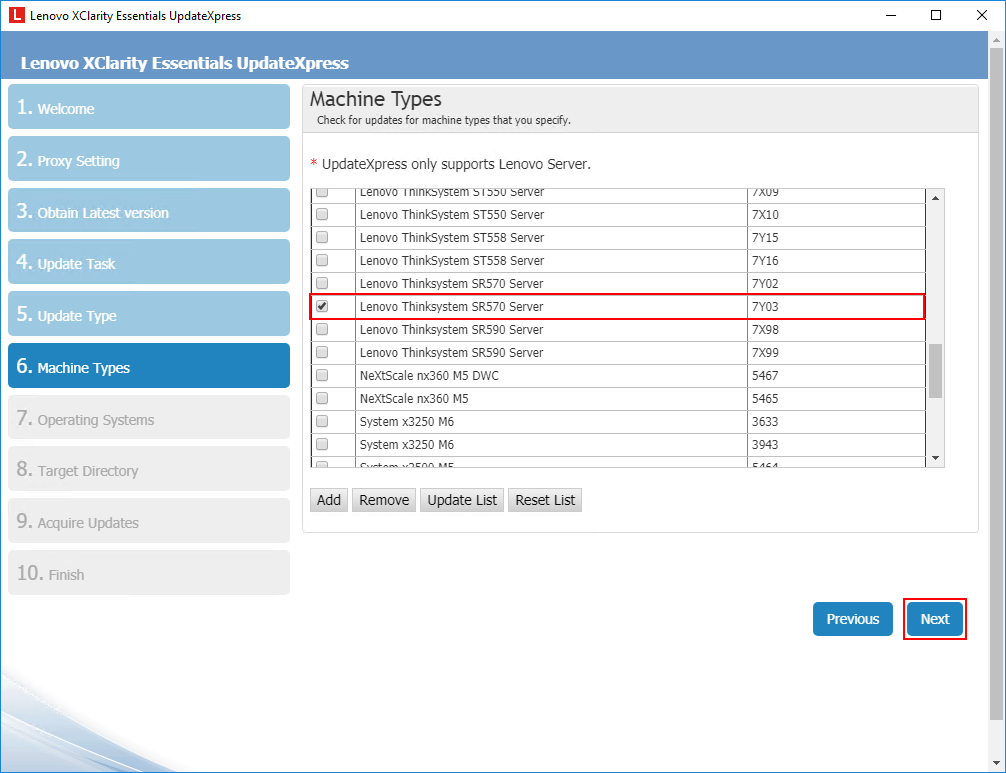Click the Acquire Updates step
This screenshot has height=773, width=1006.
(149, 521)
